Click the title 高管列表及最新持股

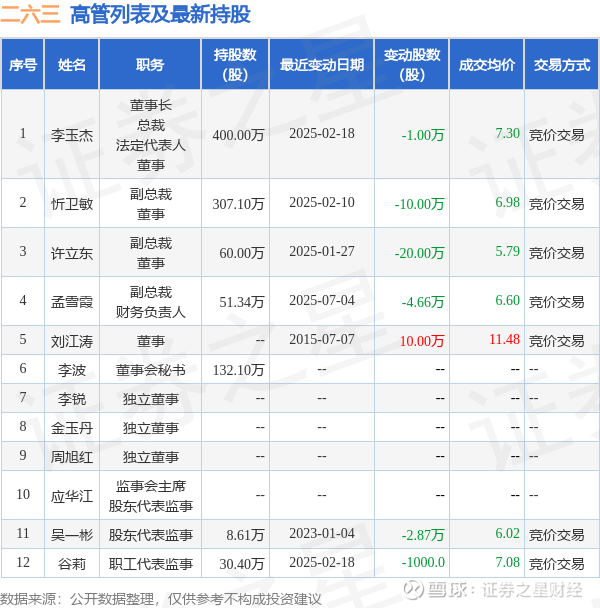pos(161,15)
